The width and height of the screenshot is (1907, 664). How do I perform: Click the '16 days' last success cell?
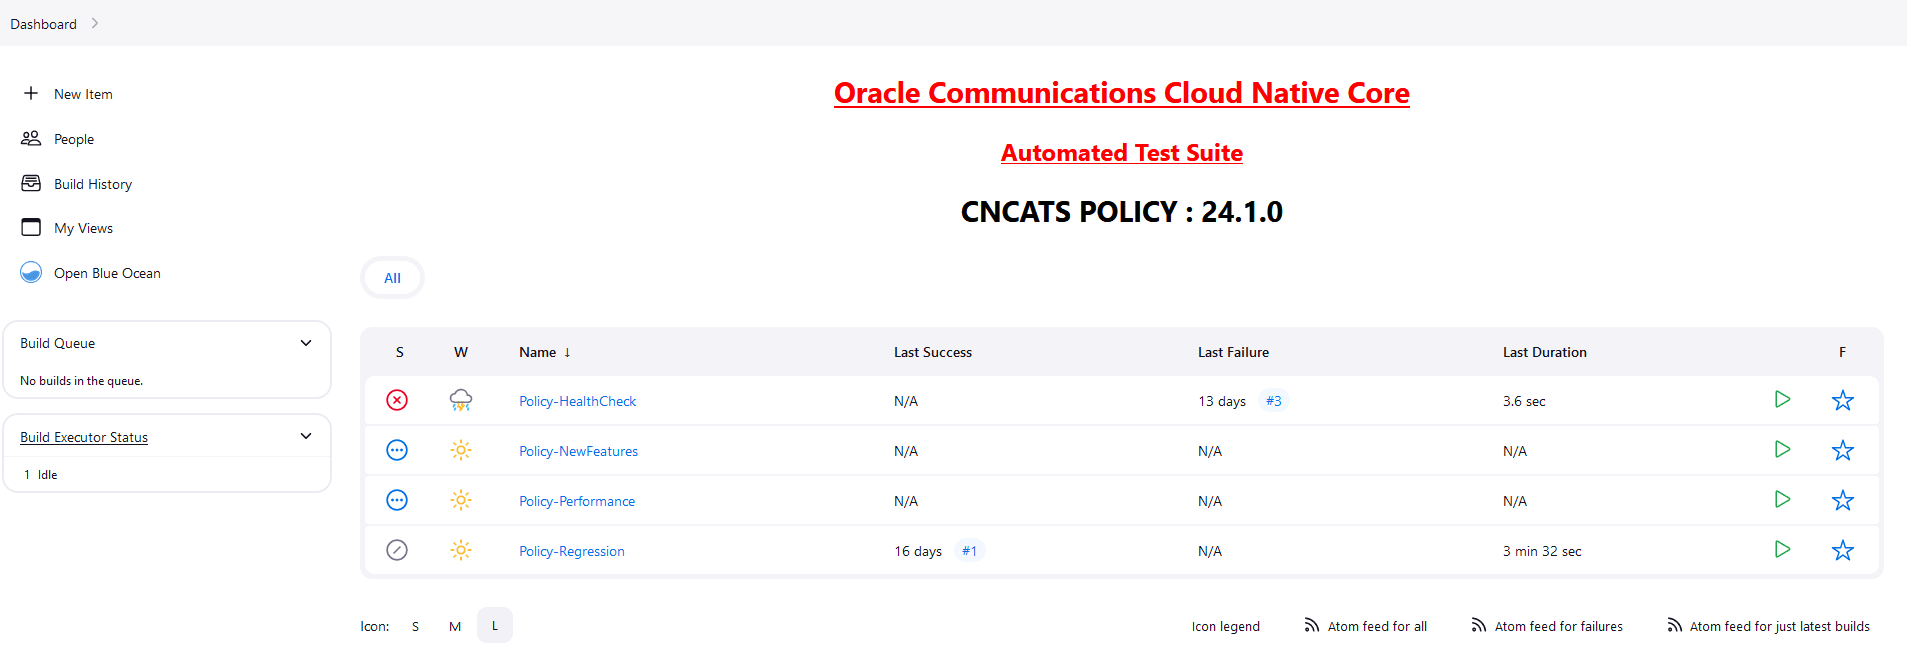click(x=918, y=551)
